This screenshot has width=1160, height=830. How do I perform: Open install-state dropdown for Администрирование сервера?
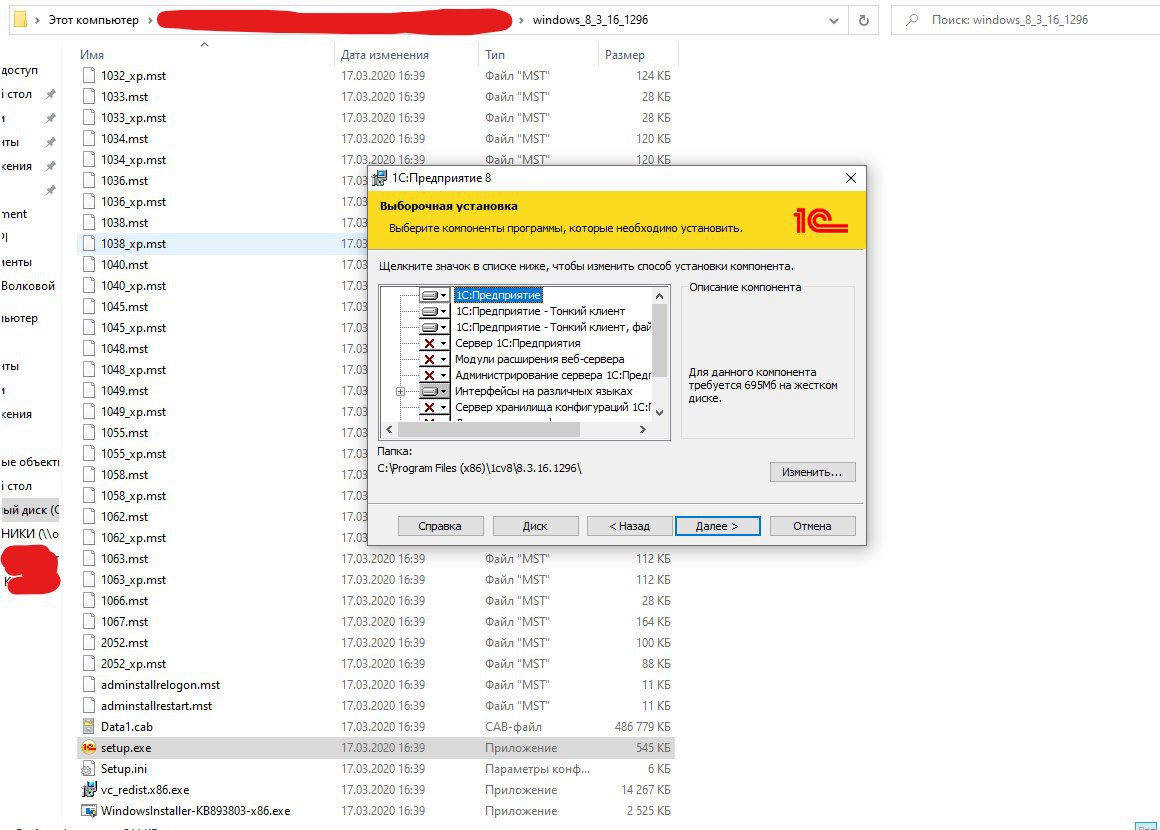[434, 375]
